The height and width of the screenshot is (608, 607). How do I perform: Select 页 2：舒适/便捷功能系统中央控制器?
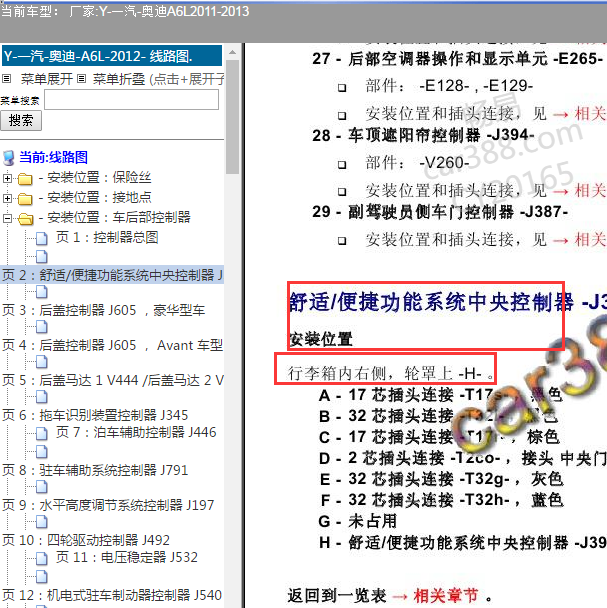[x=112, y=275]
